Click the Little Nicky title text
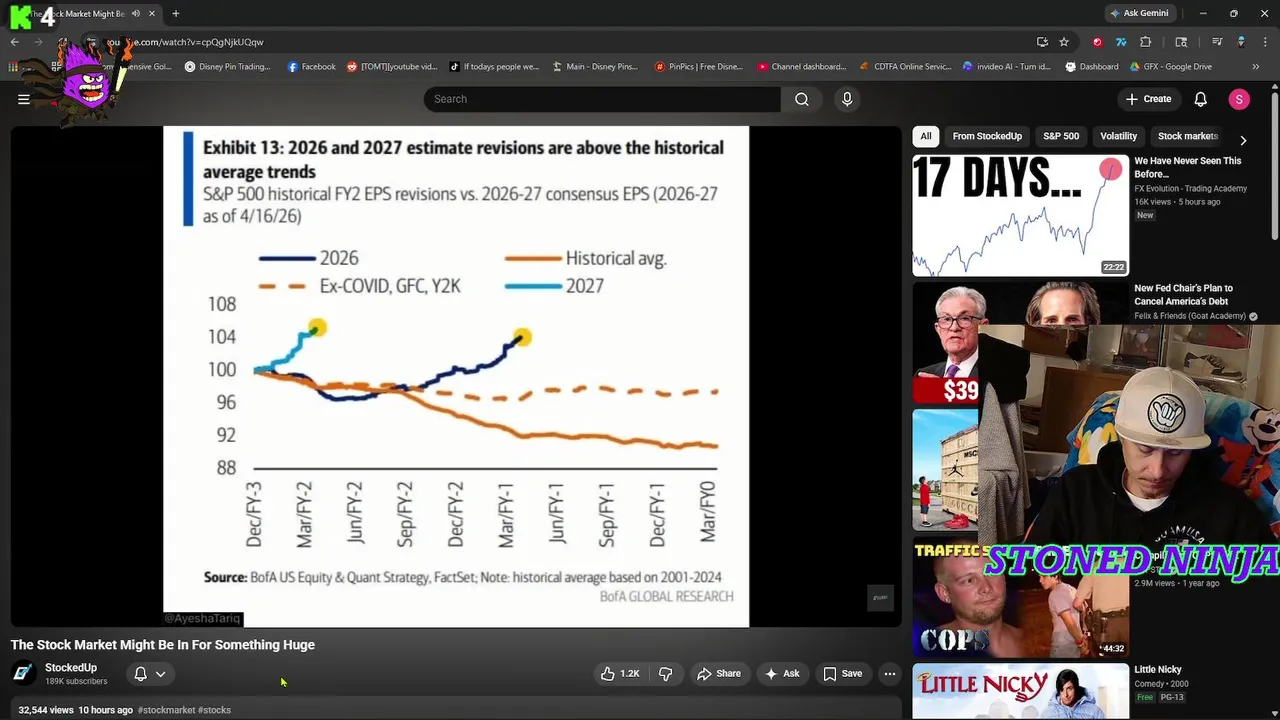The width and height of the screenshot is (1280, 720). pyautogui.click(x=1158, y=669)
